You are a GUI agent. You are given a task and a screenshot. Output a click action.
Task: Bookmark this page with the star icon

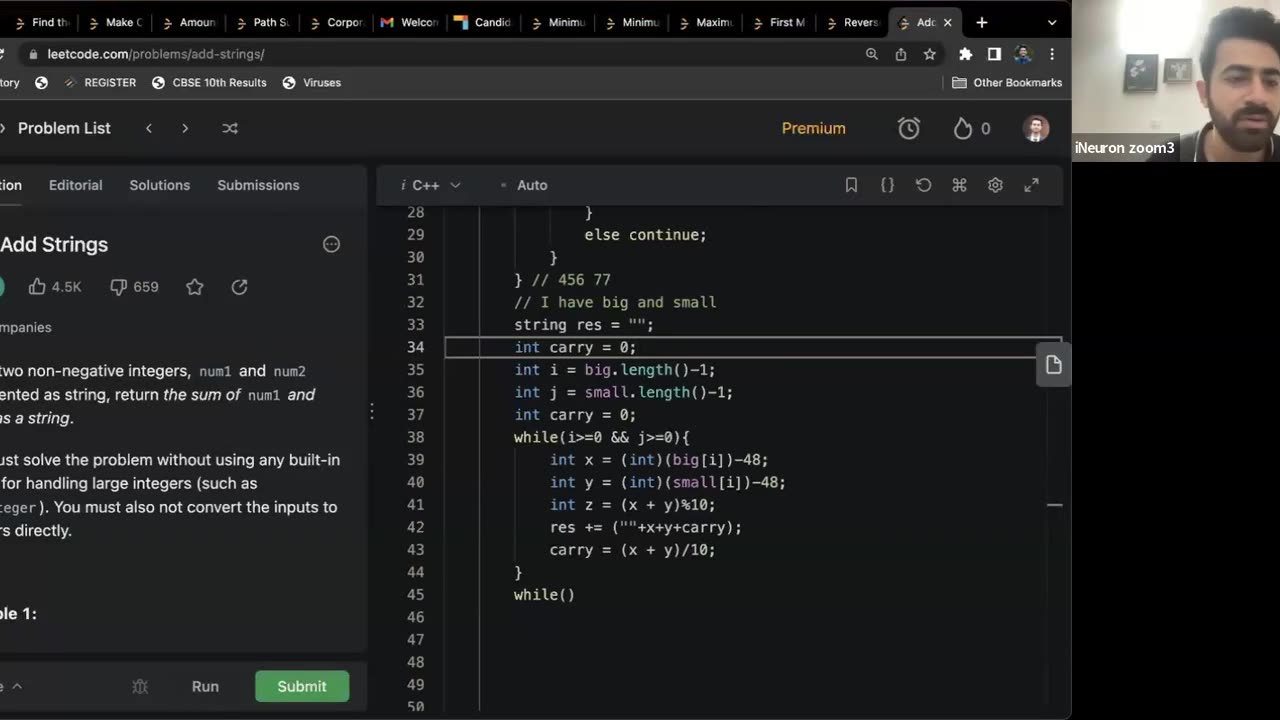tap(930, 54)
